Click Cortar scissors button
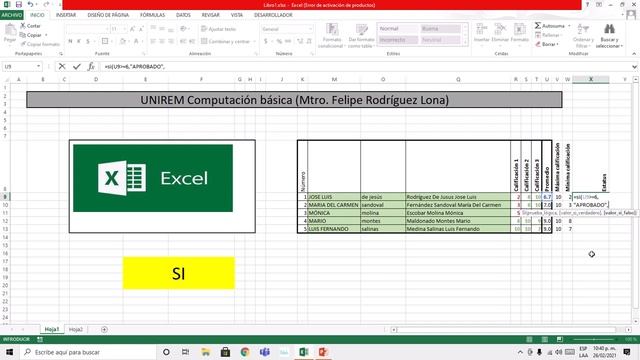Screen dimensions: 640x360 tap(30, 26)
